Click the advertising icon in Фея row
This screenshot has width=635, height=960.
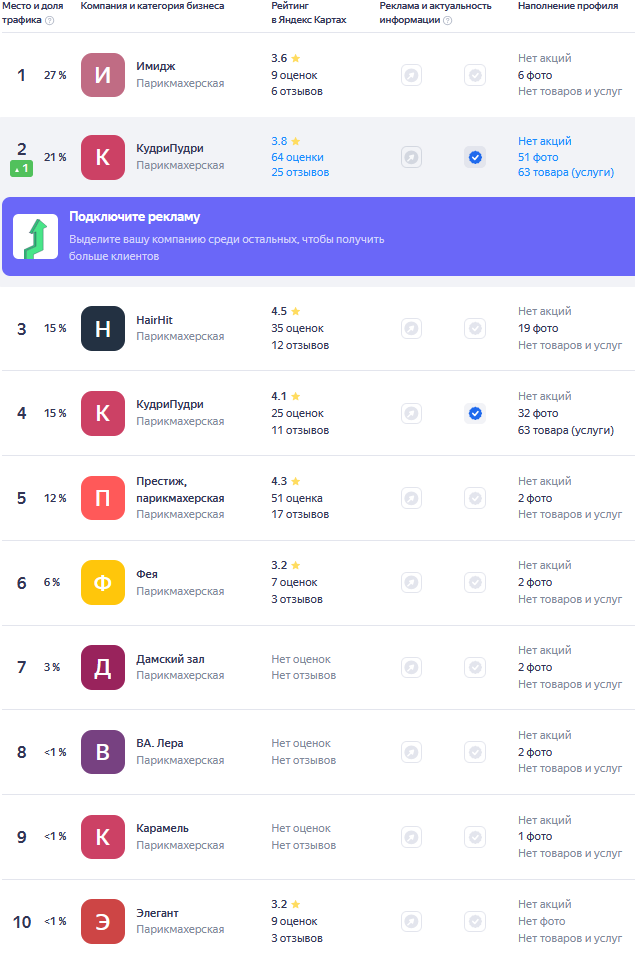tap(411, 582)
